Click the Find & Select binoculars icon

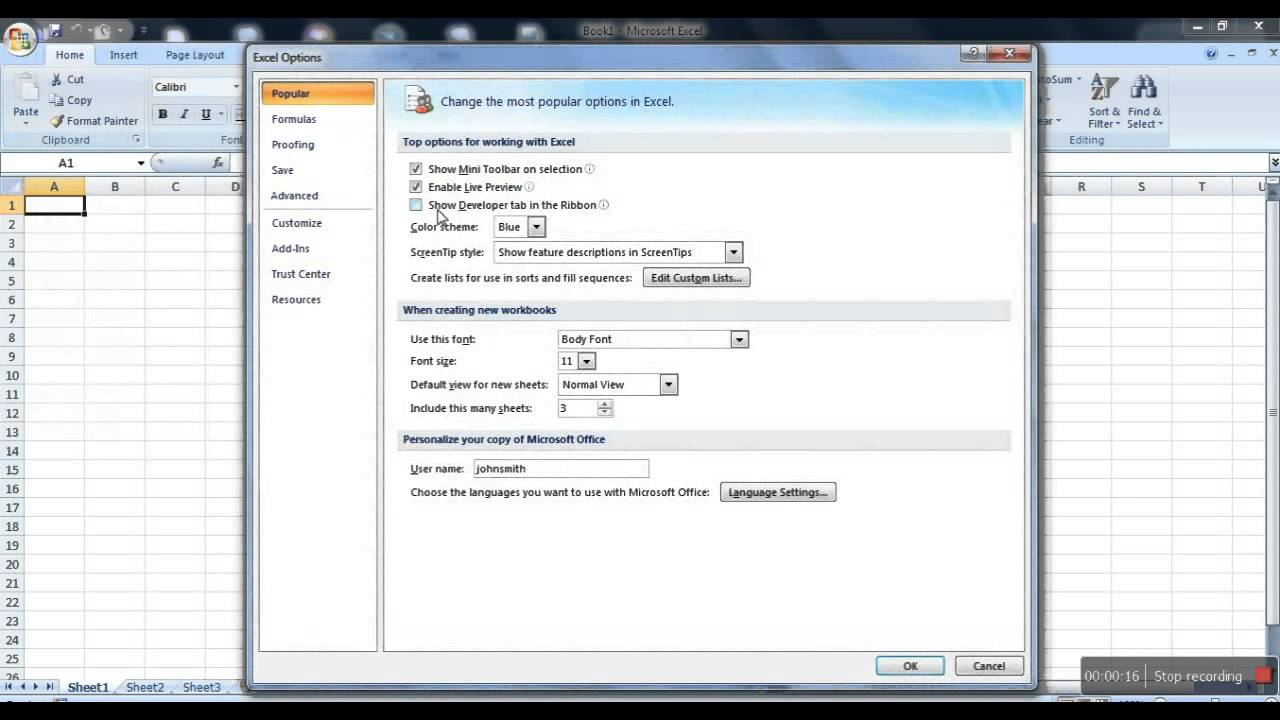click(1144, 87)
